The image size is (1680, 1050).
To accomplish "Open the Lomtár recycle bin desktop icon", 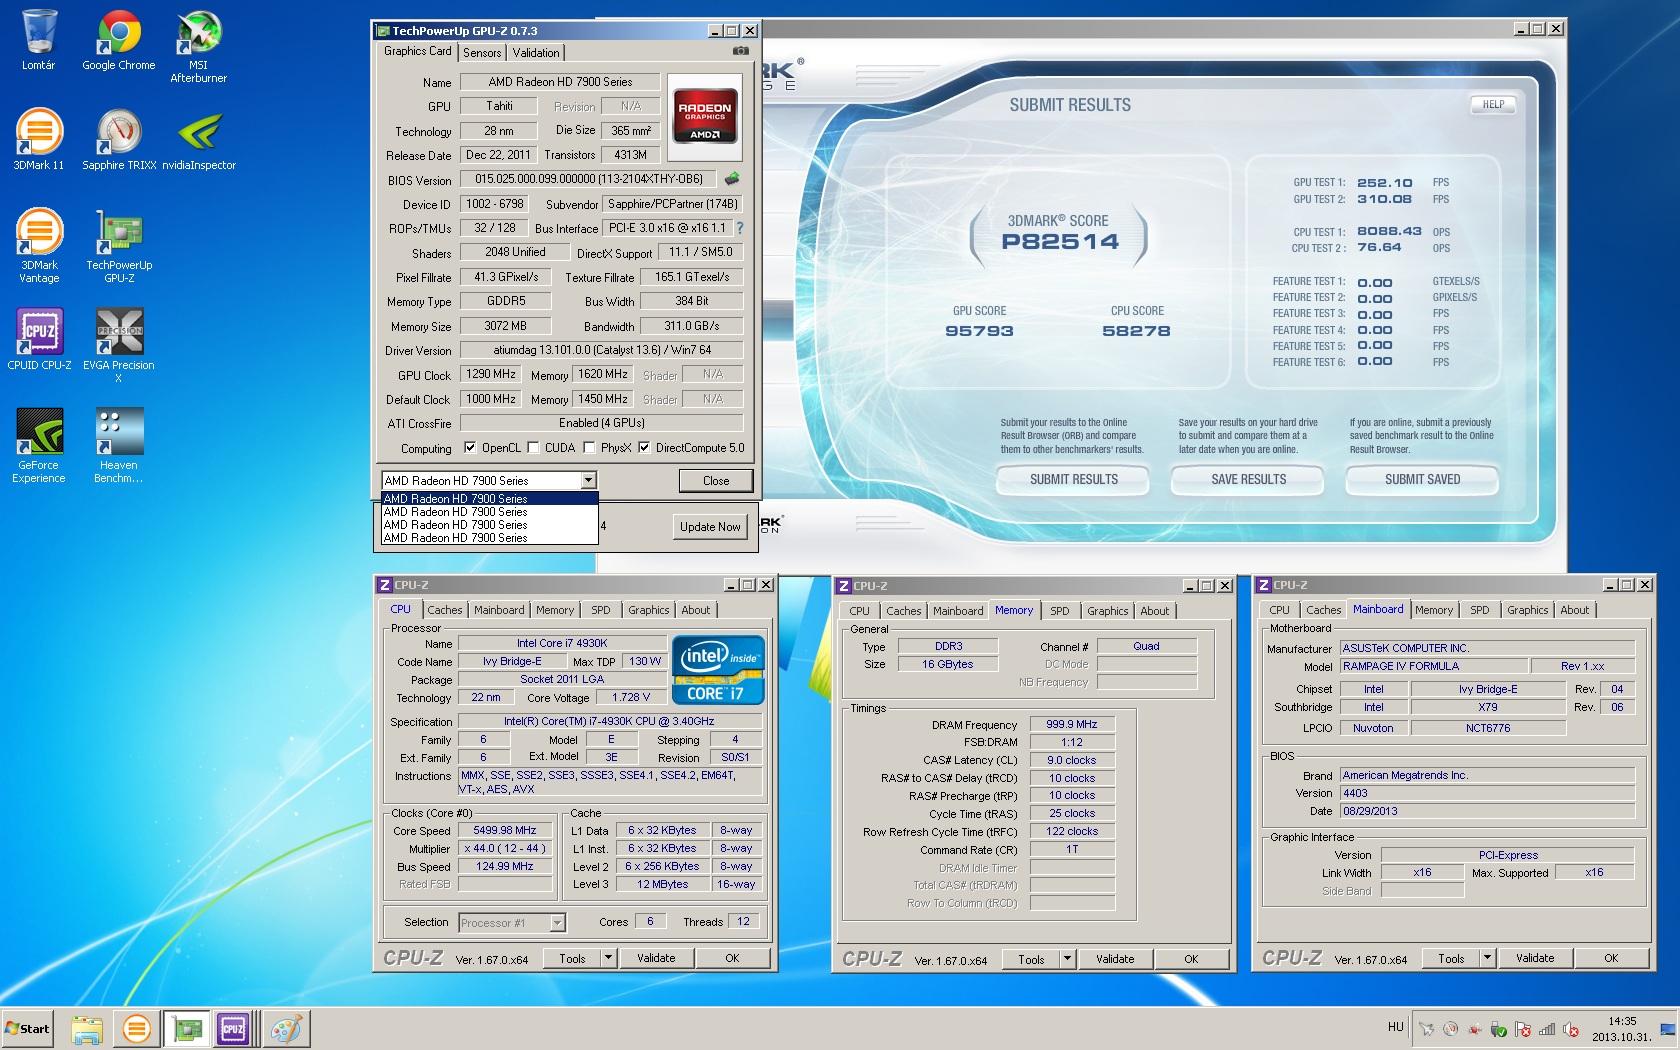I will click(39, 40).
